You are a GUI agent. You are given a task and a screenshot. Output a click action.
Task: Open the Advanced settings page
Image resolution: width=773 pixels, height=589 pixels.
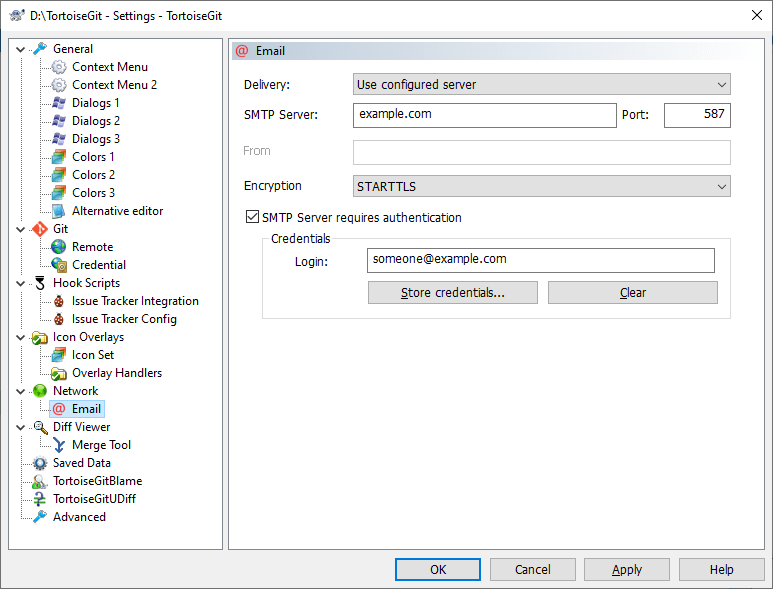click(79, 517)
